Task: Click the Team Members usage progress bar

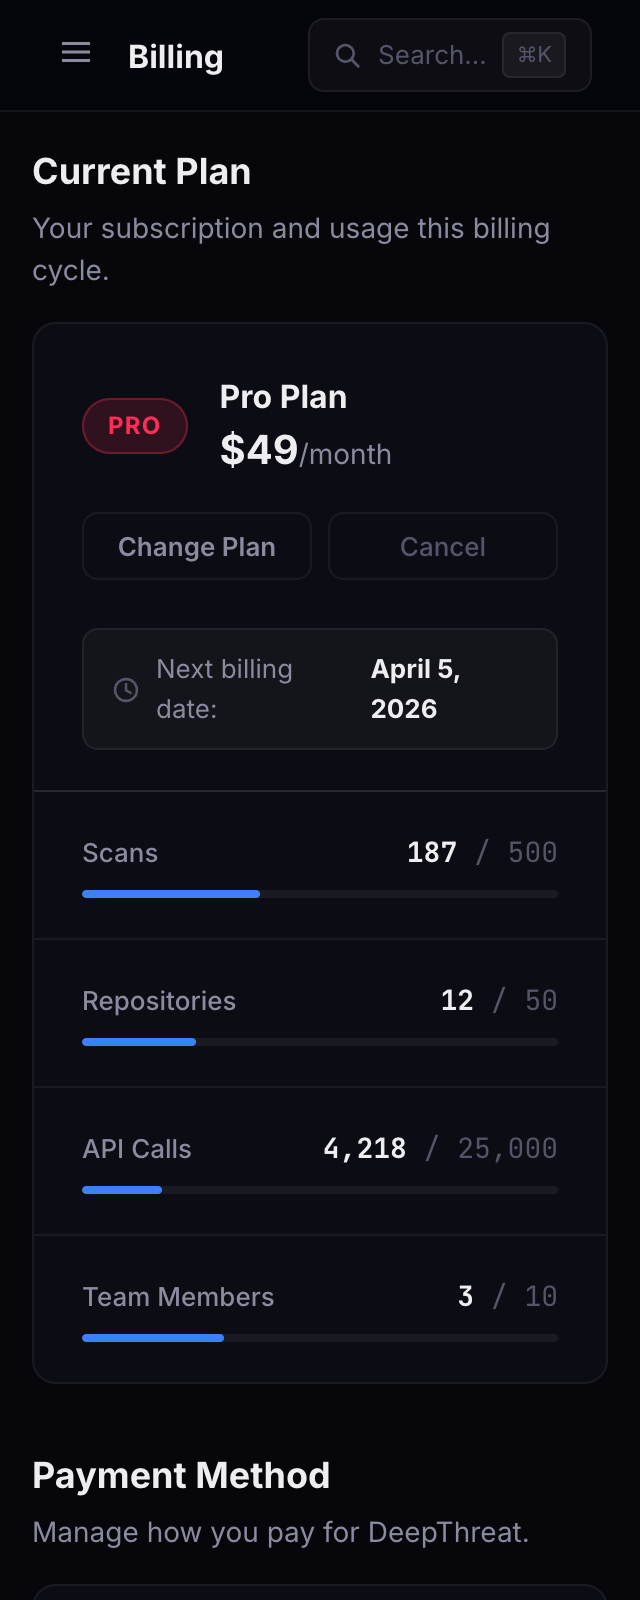Action: (x=320, y=1338)
